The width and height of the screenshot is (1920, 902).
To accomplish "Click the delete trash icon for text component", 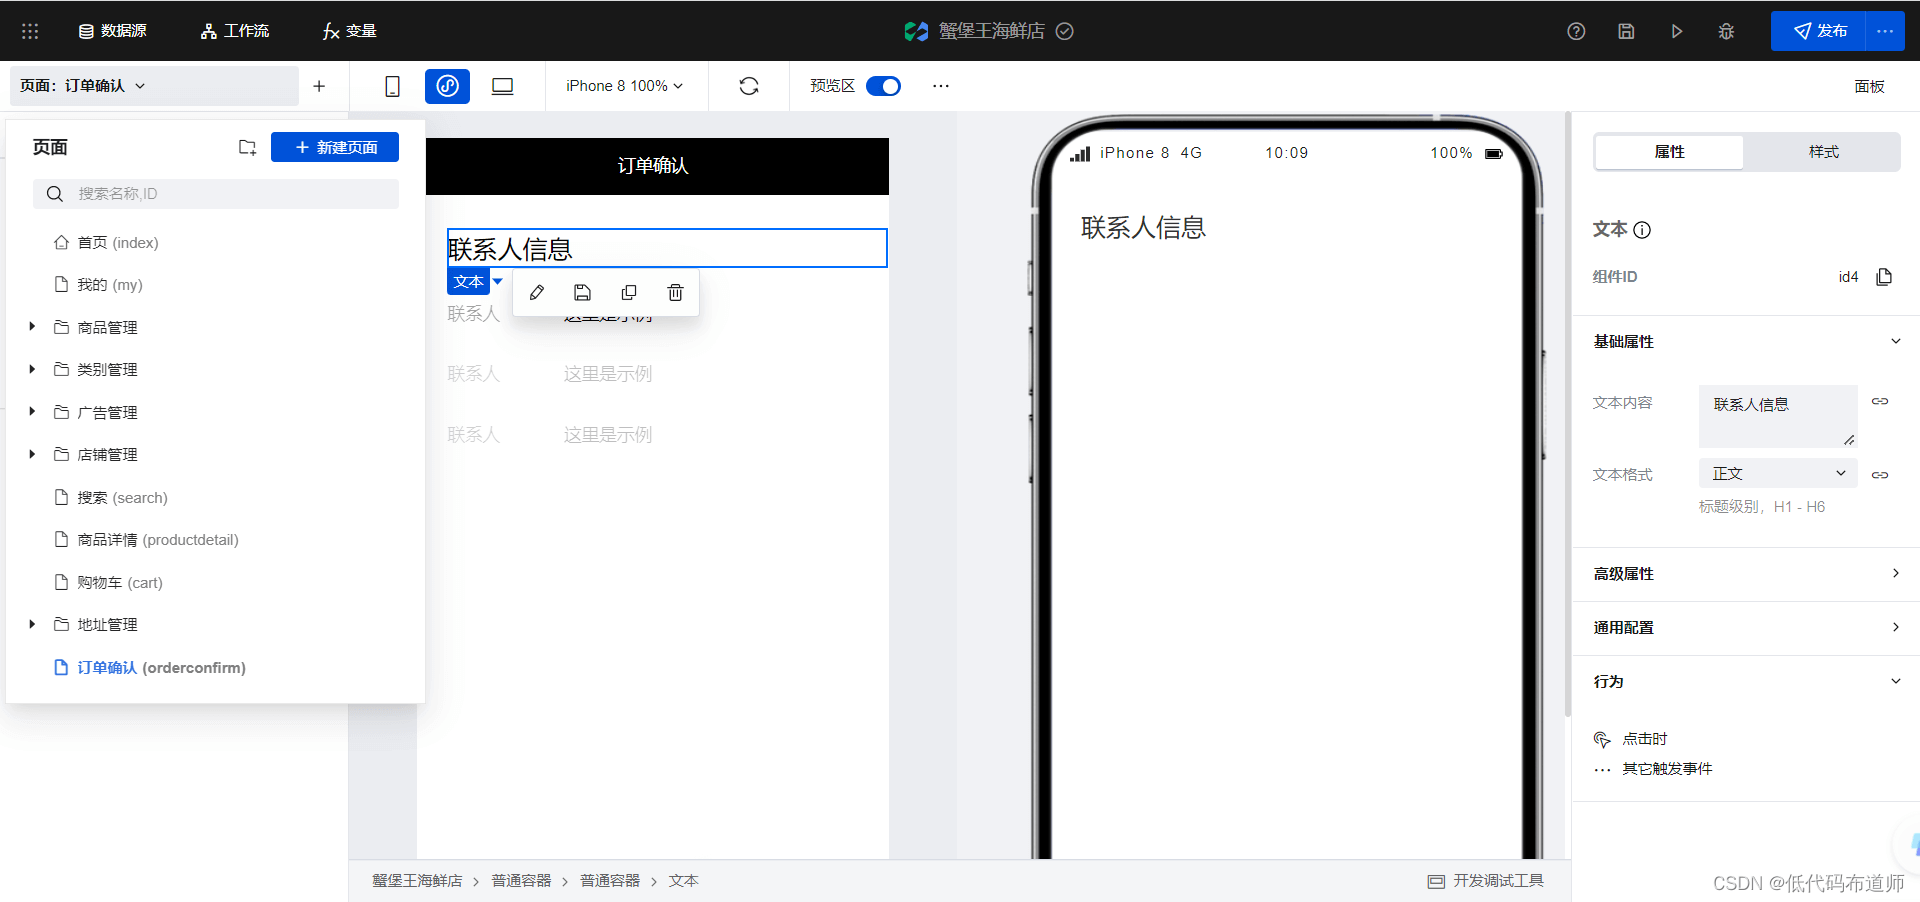I will (x=676, y=292).
